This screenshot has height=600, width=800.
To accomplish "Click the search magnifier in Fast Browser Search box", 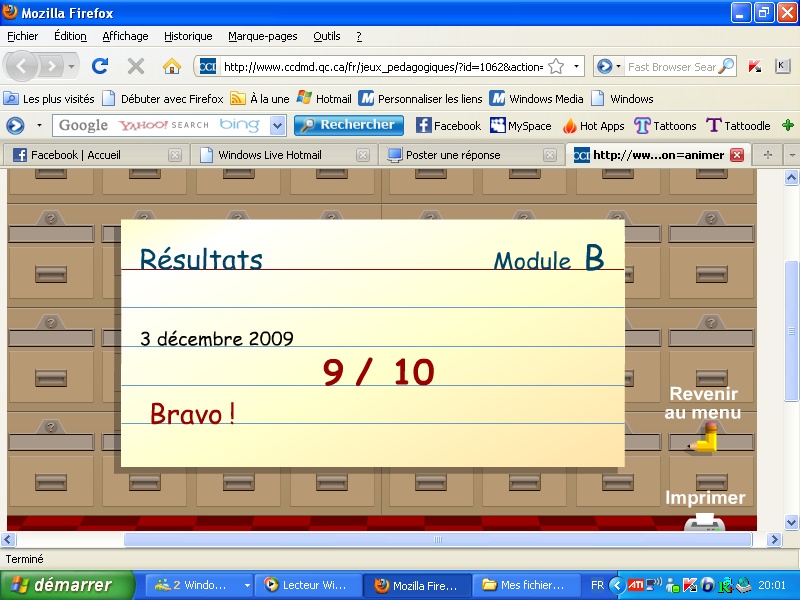I will pyautogui.click(x=726, y=66).
